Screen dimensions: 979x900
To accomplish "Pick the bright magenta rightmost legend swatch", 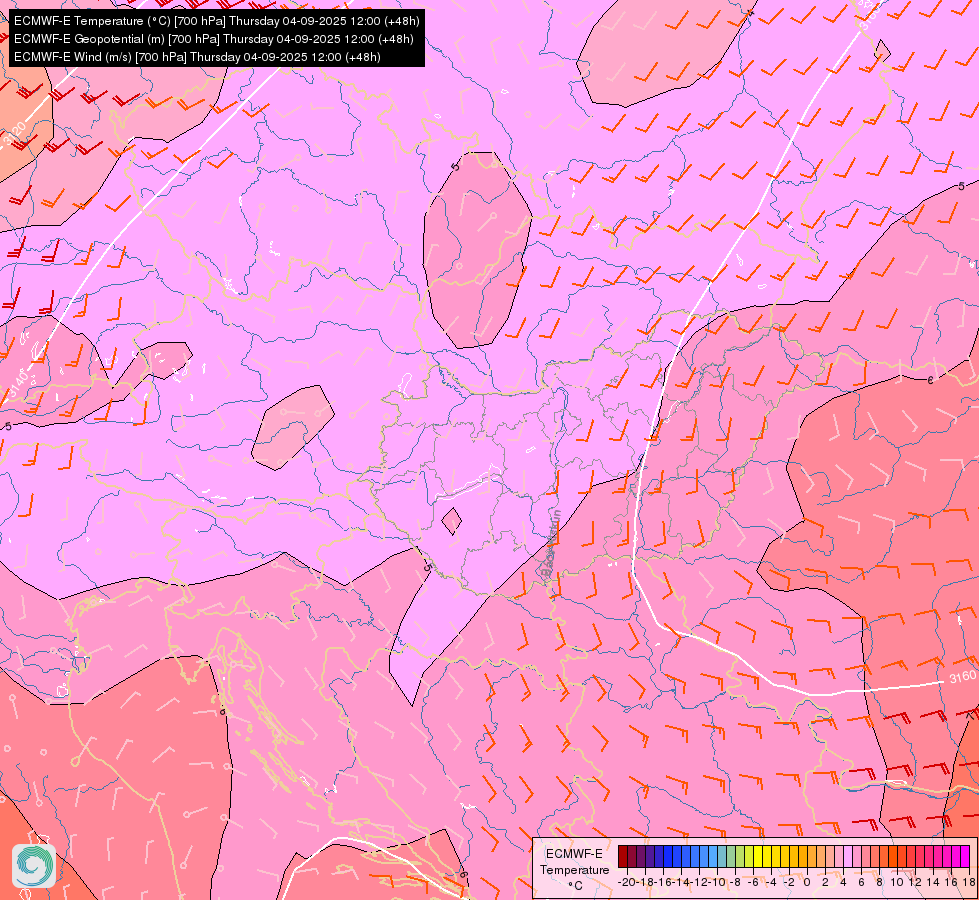I will coord(965,856).
